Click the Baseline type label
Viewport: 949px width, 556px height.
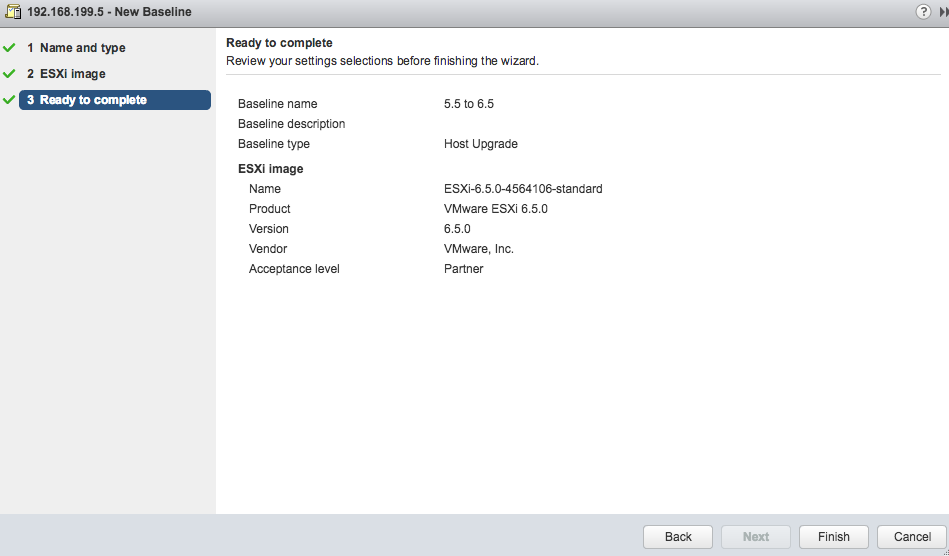click(x=274, y=144)
